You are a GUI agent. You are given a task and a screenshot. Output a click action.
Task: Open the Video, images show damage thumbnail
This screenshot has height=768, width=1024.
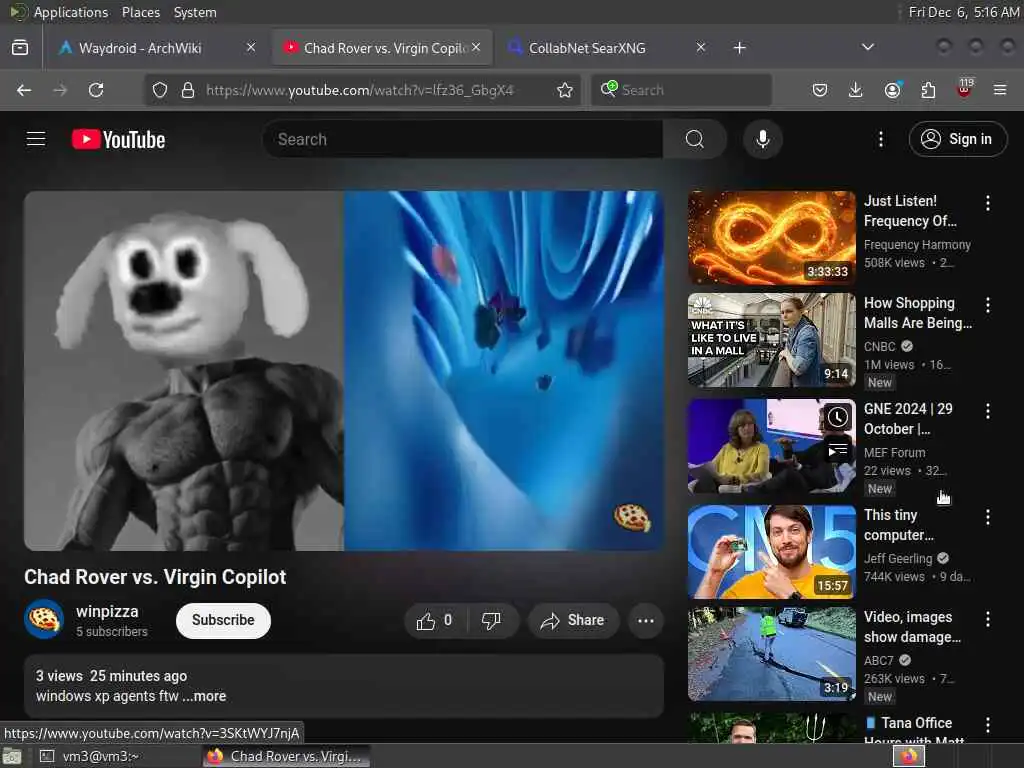771,654
